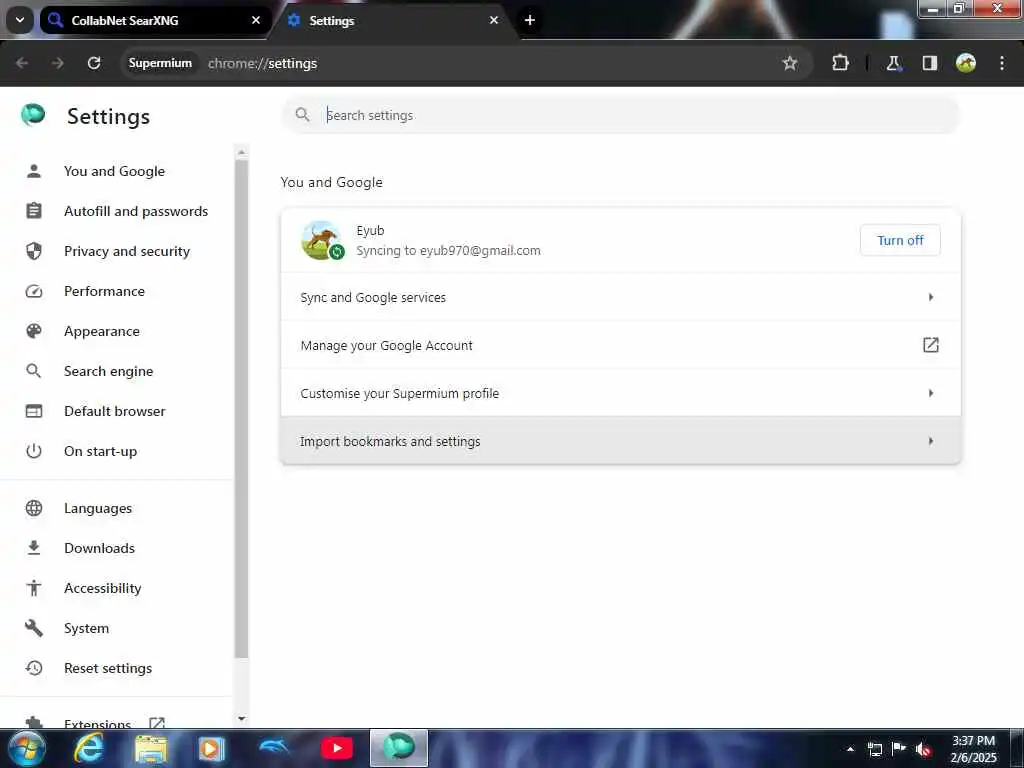
Task: Open Appearance settings section
Action: click(116, 331)
